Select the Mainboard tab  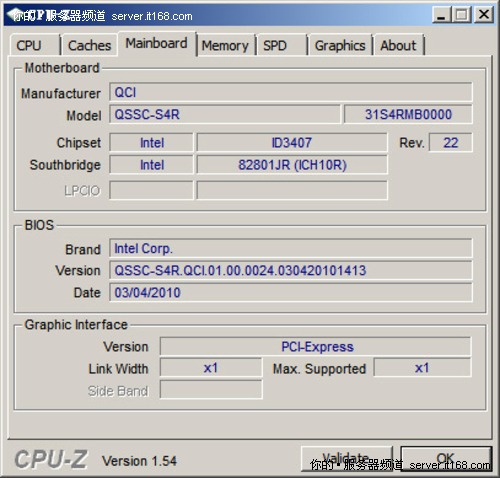pos(157,43)
